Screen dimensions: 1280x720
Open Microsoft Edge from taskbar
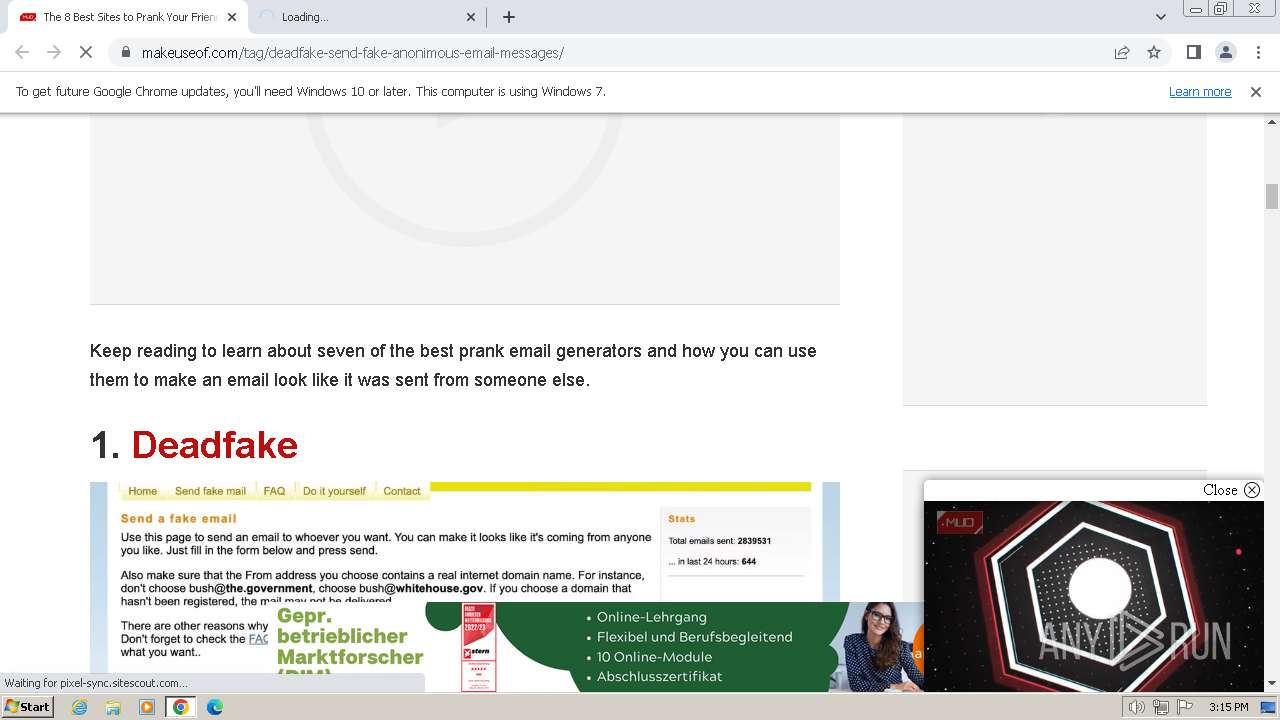pyautogui.click(x=214, y=707)
